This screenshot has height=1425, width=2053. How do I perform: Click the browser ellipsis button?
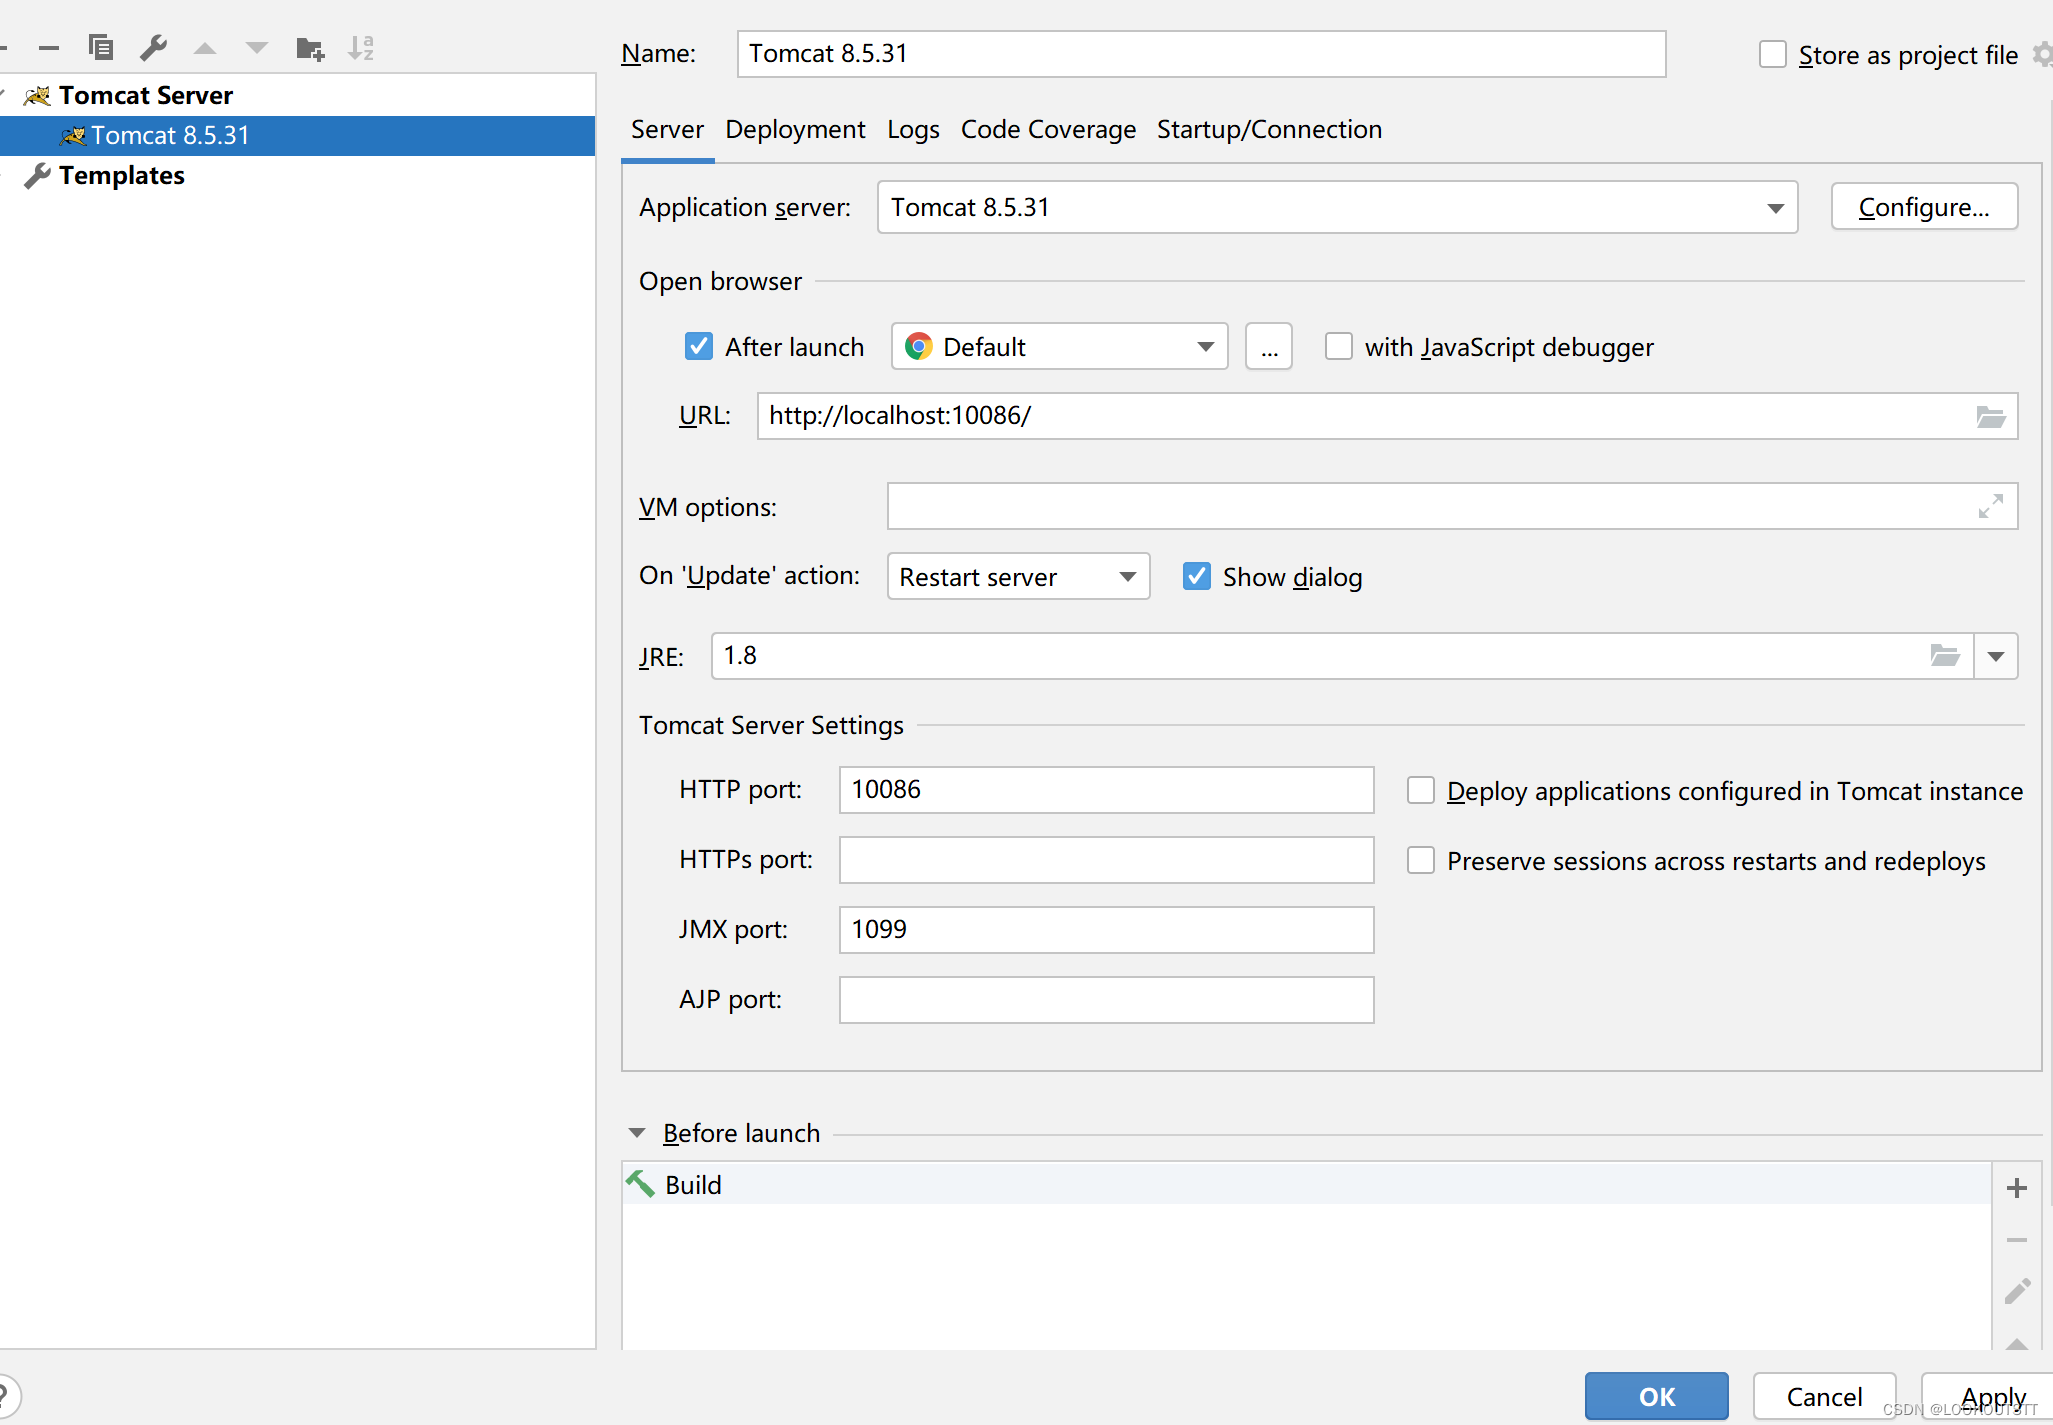click(x=1269, y=347)
